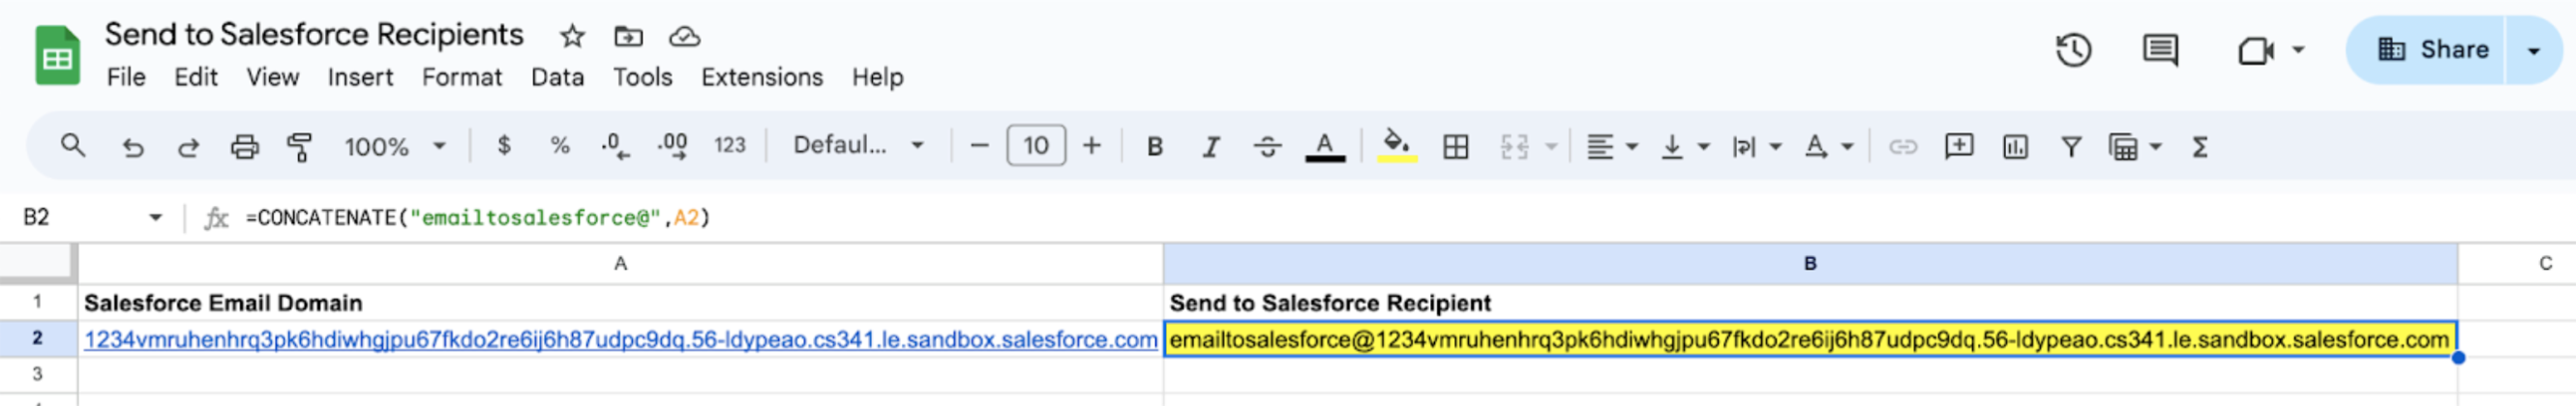The width and height of the screenshot is (2576, 406).
Task: Open the font family dropdown
Action: click(x=857, y=146)
